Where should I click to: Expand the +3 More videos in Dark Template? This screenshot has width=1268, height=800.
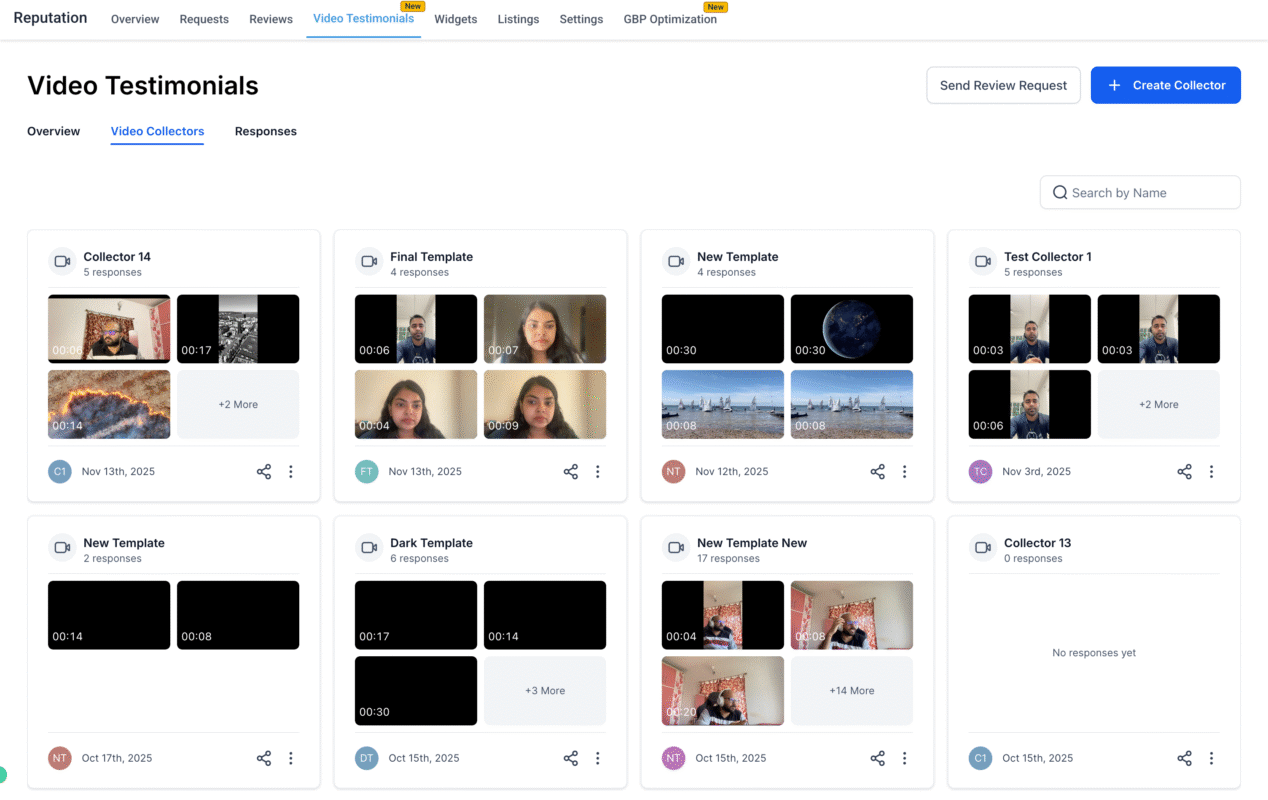click(x=545, y=690)
